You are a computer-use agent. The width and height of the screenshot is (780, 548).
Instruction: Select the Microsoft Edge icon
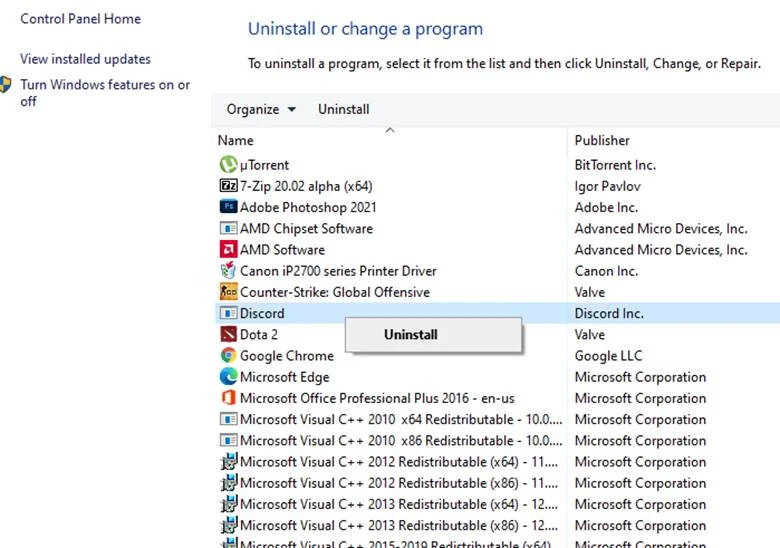click(x=228, y=377)
